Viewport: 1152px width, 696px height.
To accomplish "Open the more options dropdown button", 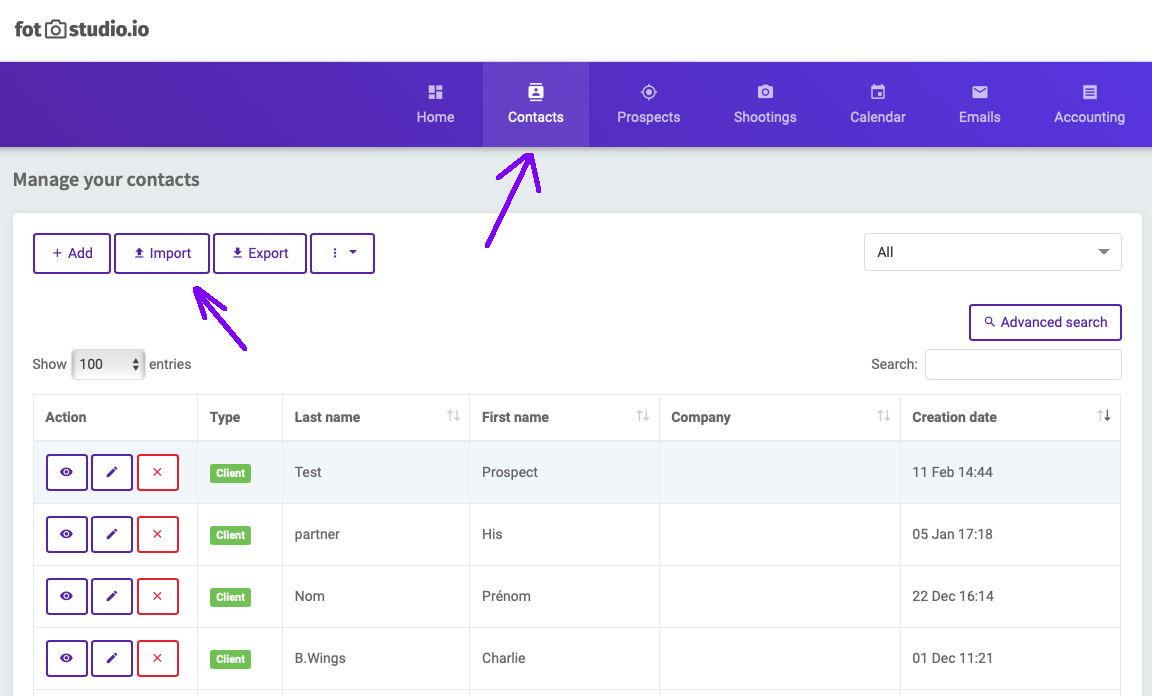I will (x=342, y=254).
